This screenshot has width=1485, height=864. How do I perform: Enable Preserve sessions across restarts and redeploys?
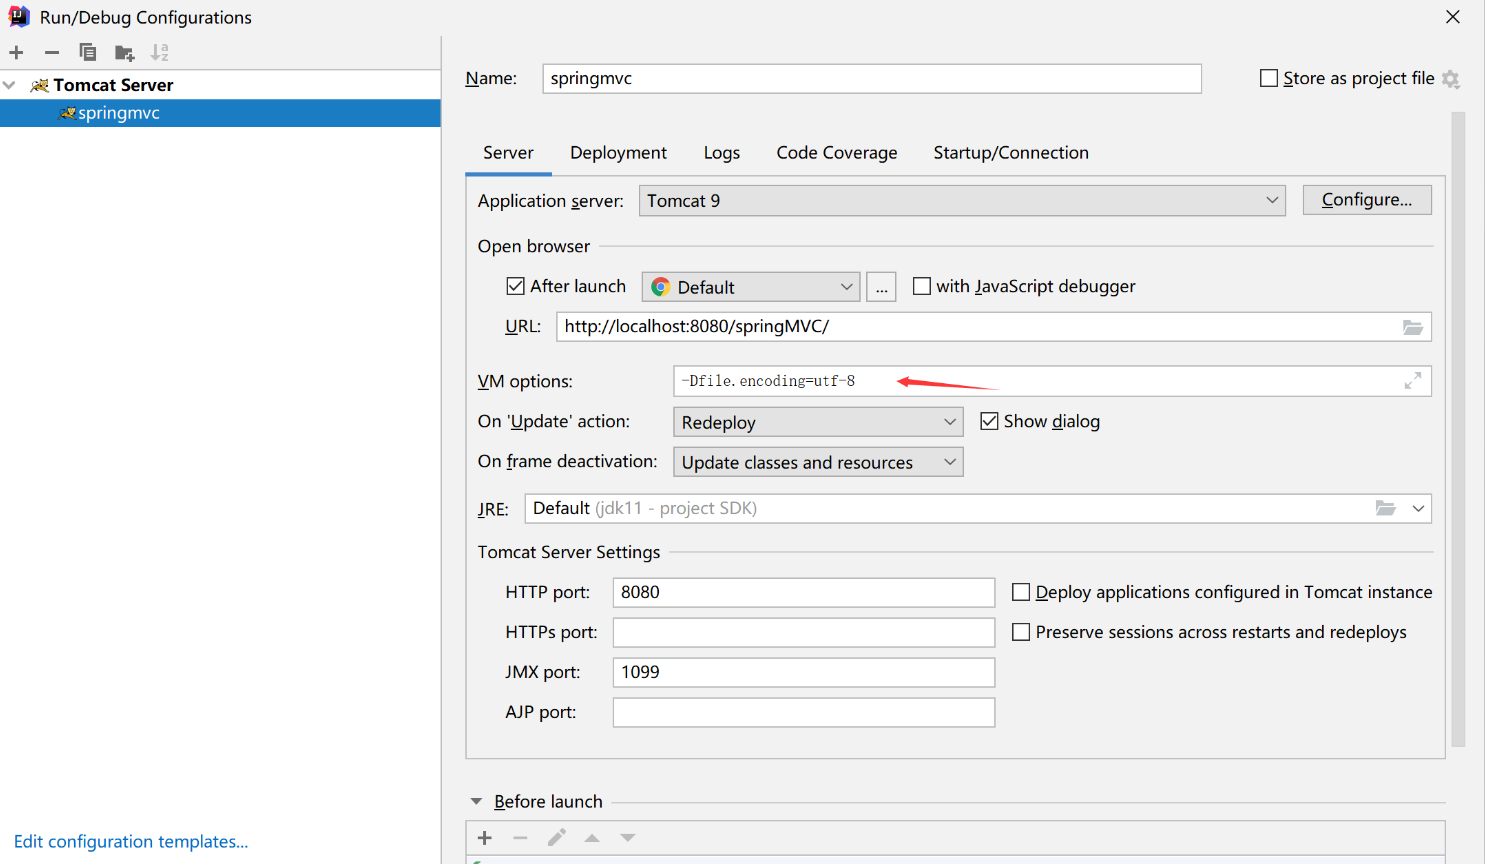pyautogui.click(x=1021, y=632)
